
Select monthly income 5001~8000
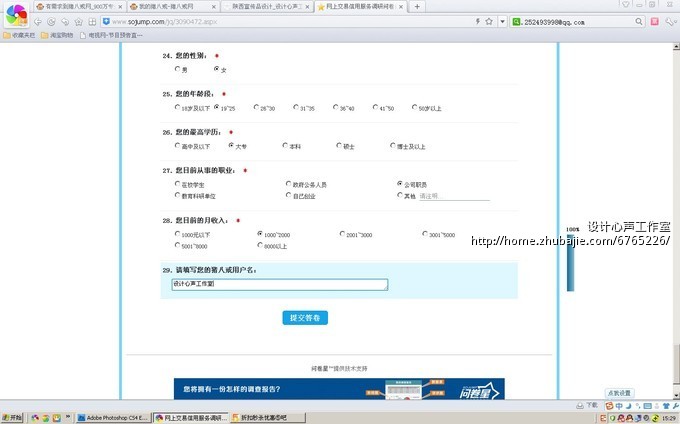(177, 245)
